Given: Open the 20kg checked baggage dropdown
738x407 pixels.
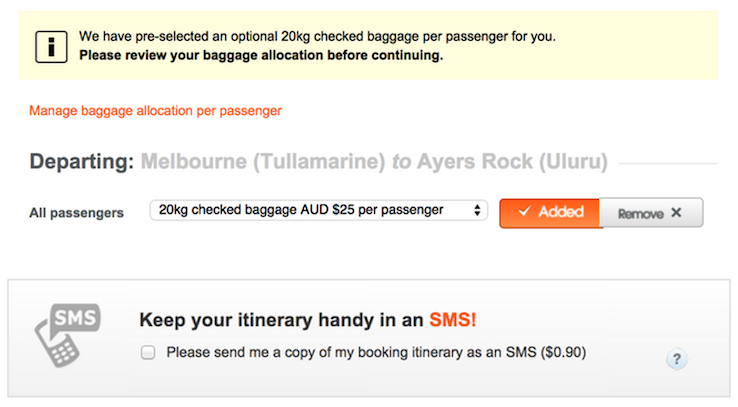Looking at the screenshot, I should click(316, 211).
